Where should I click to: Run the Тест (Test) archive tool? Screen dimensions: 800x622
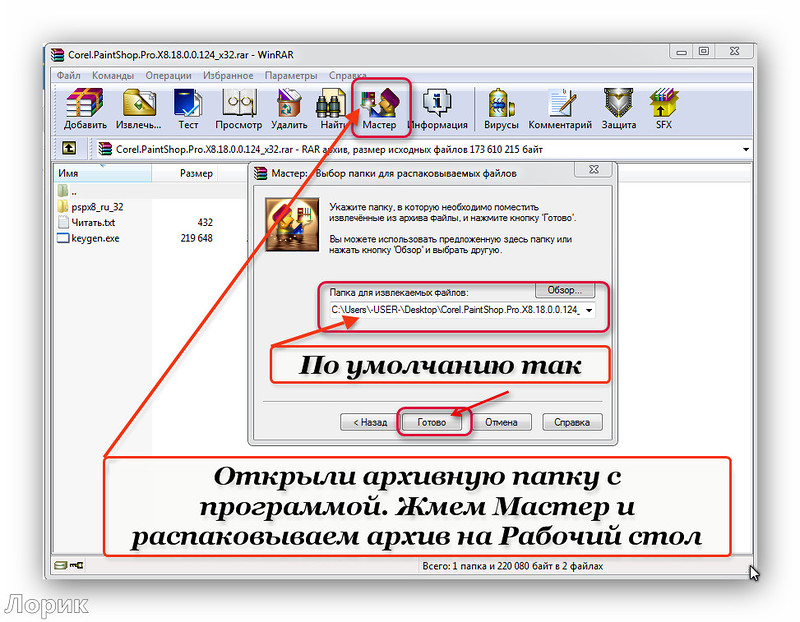pos(188,108)
